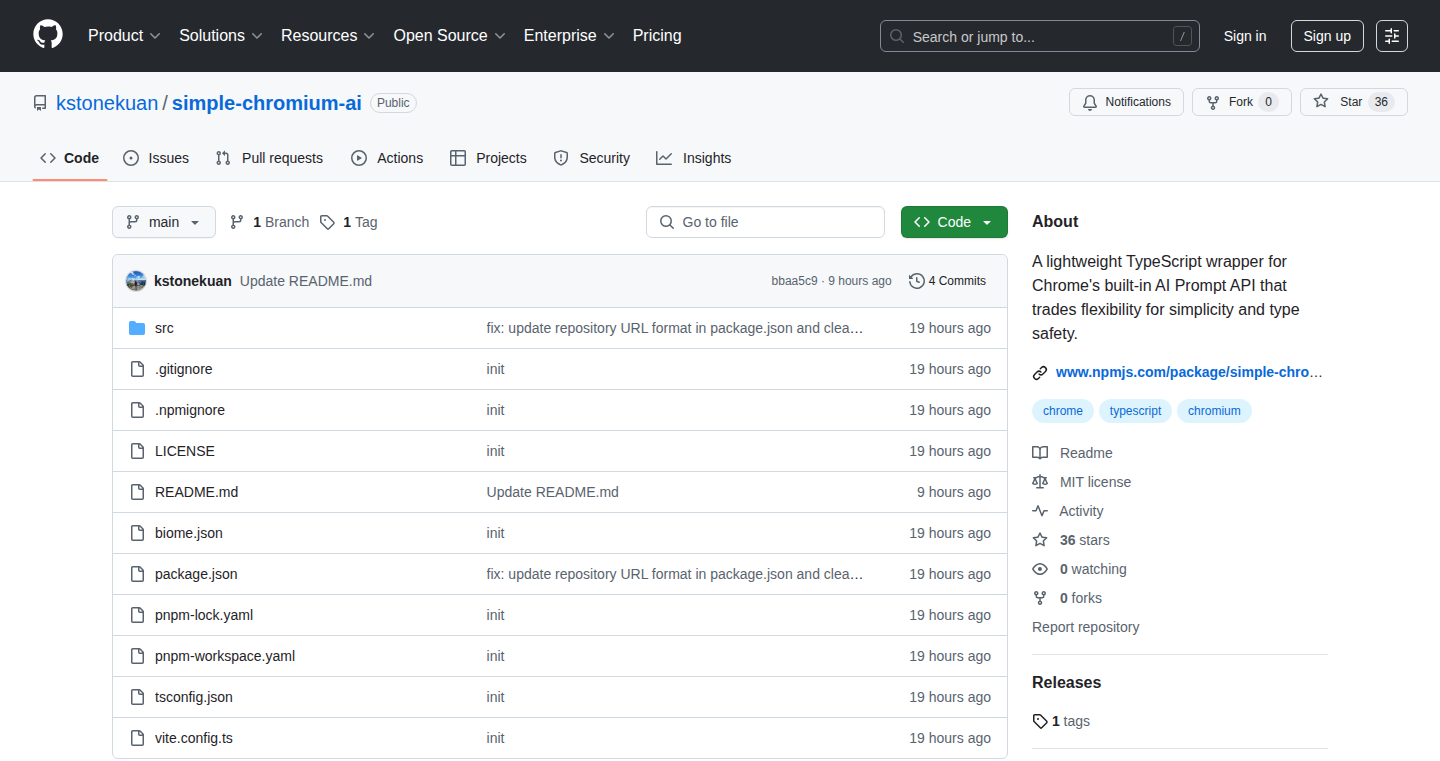Switch to the Actions tab

click(x=387, y=158)
